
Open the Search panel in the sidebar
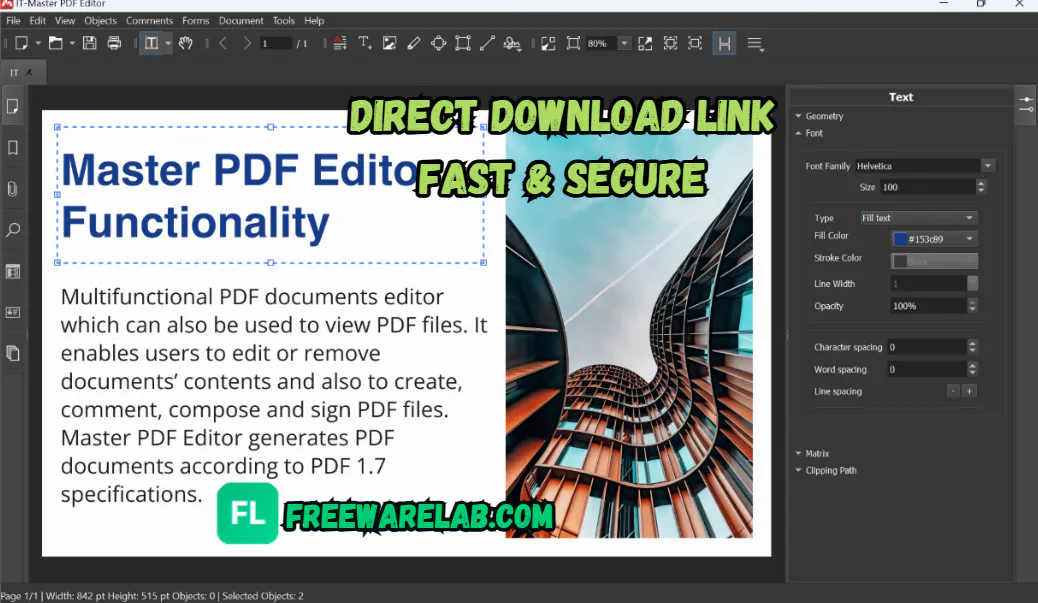(12, 230)
